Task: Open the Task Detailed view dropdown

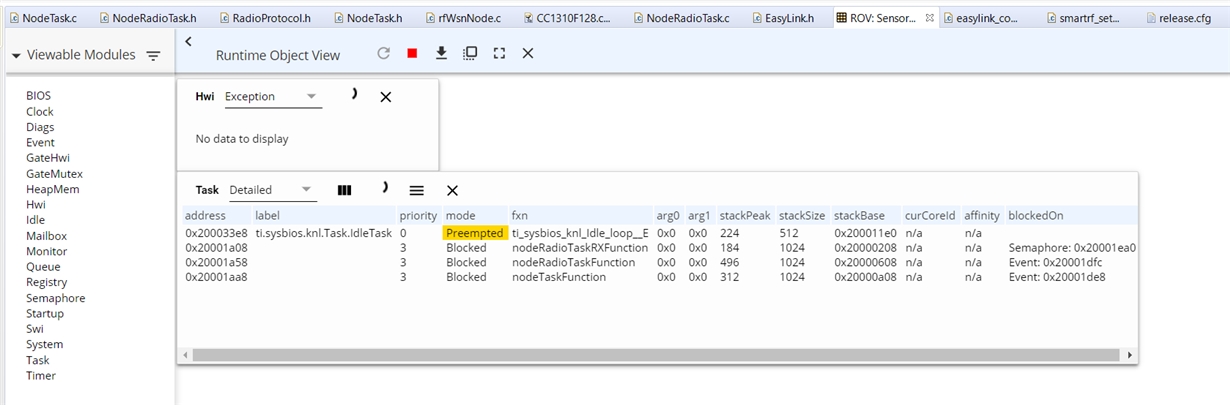Action: pyautogui.click(x=272, y=190)
